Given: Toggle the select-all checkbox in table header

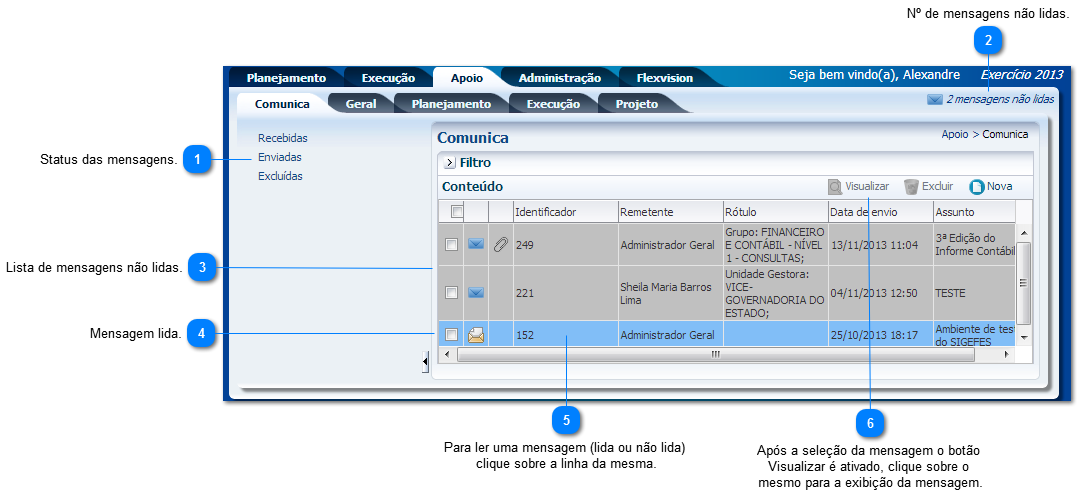Looking at the screenshot, I should point(457,212).
